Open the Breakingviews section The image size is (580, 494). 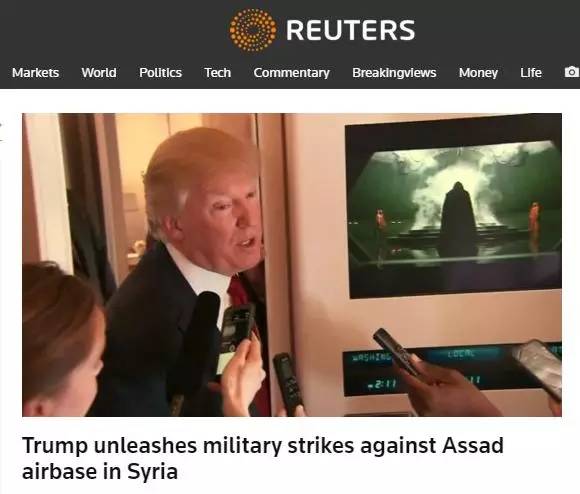(x=394, y=73)
